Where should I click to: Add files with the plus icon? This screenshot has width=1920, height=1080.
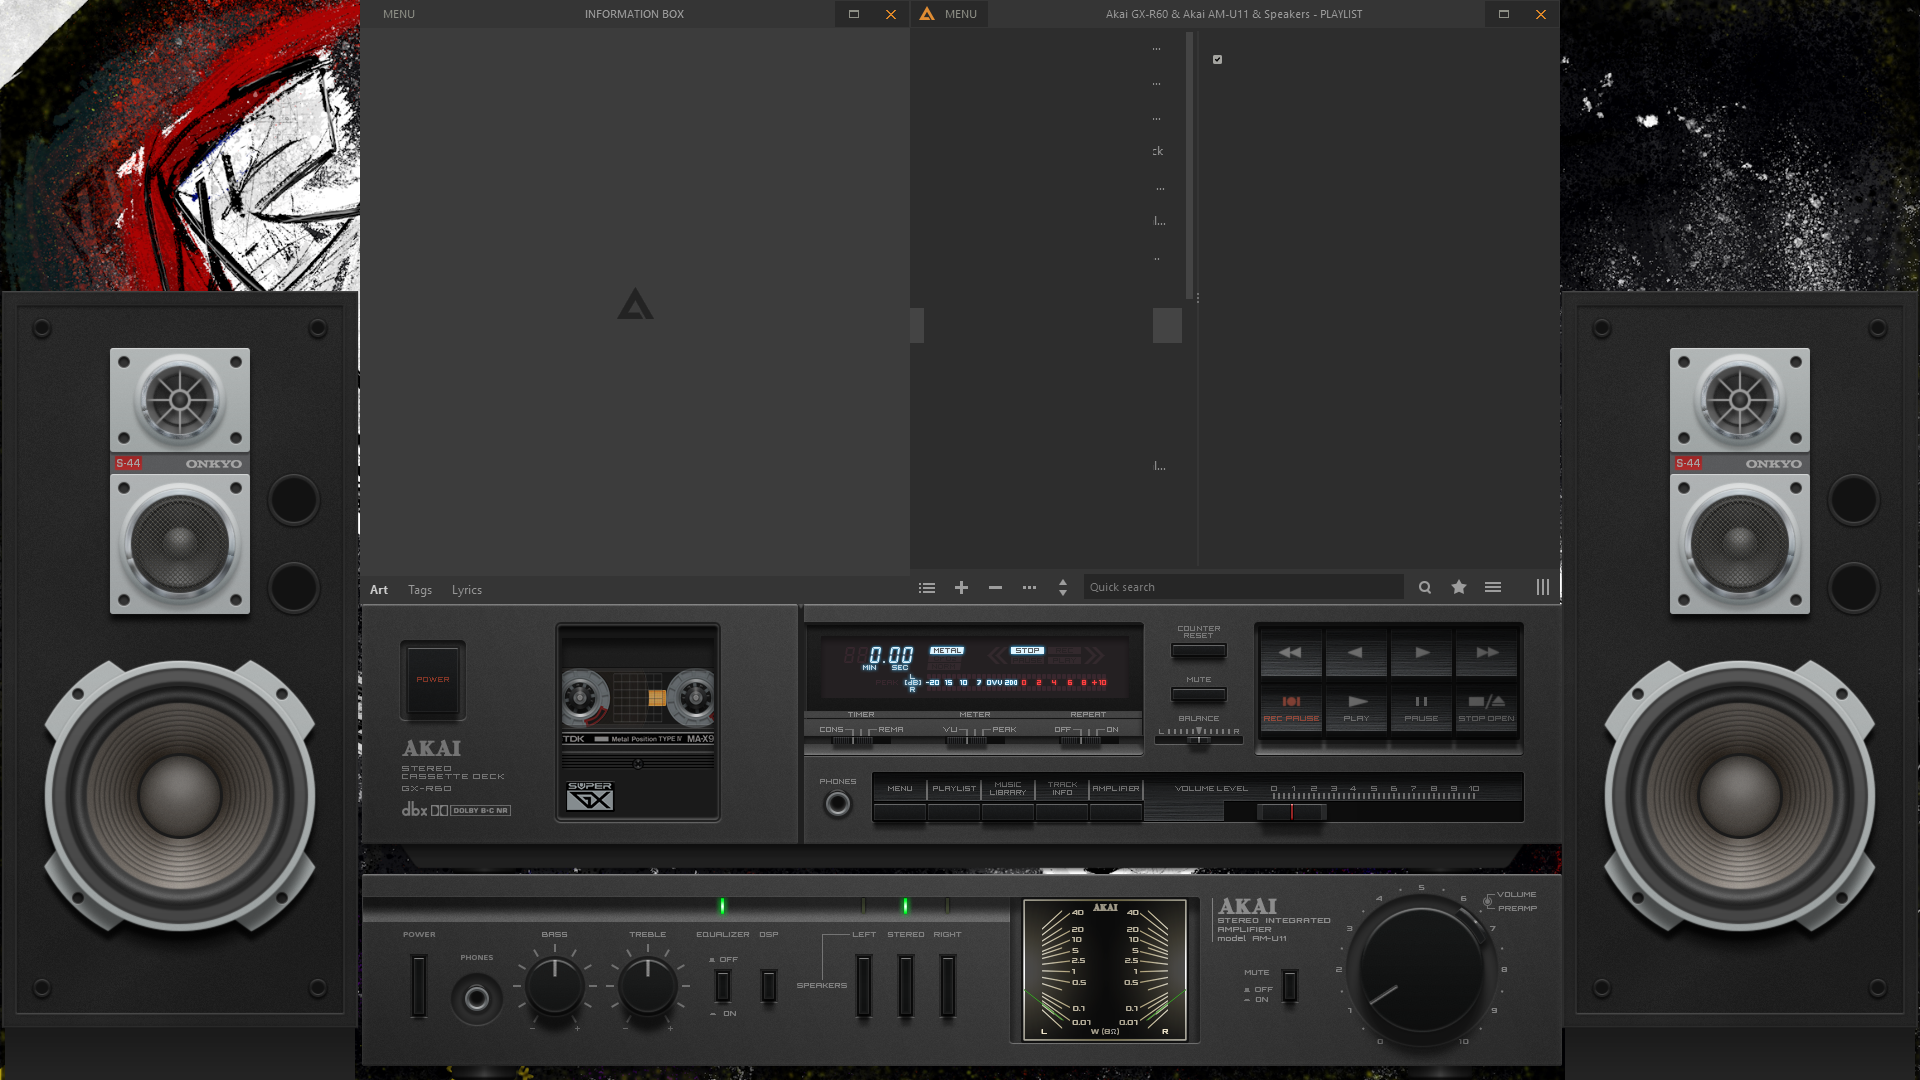(x=961, y=587)
